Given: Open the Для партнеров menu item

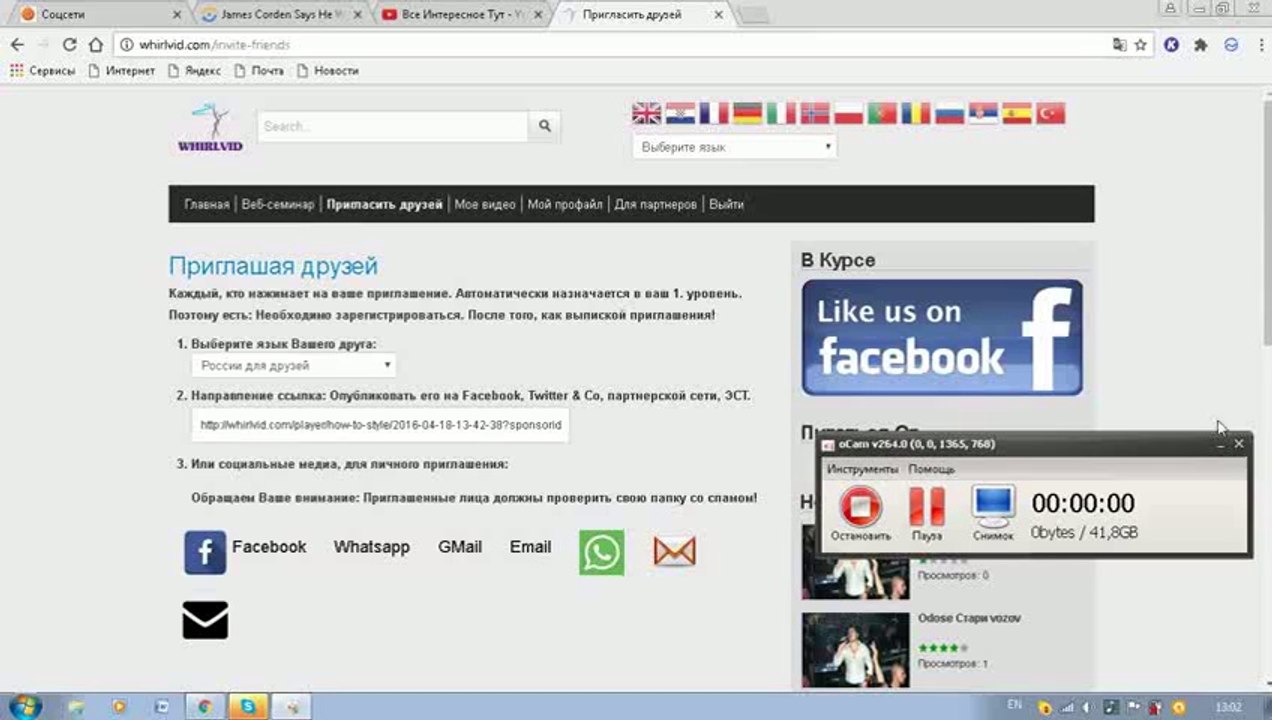Looking at the screenshot, I should 655,204.
